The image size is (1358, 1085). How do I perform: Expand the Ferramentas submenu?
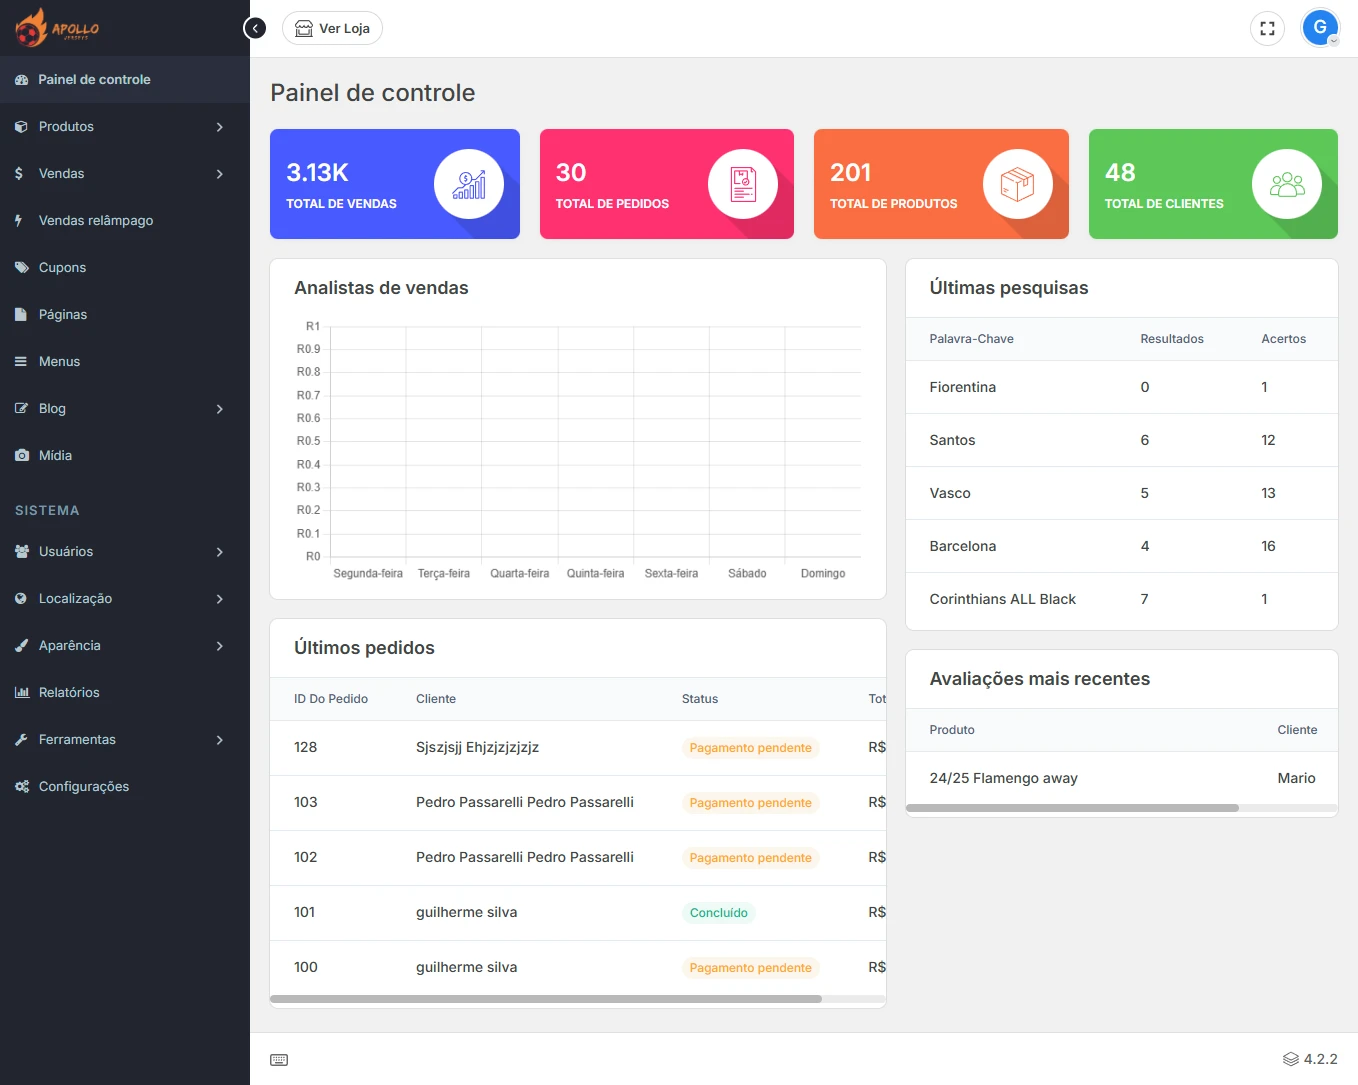pos(219,740)
